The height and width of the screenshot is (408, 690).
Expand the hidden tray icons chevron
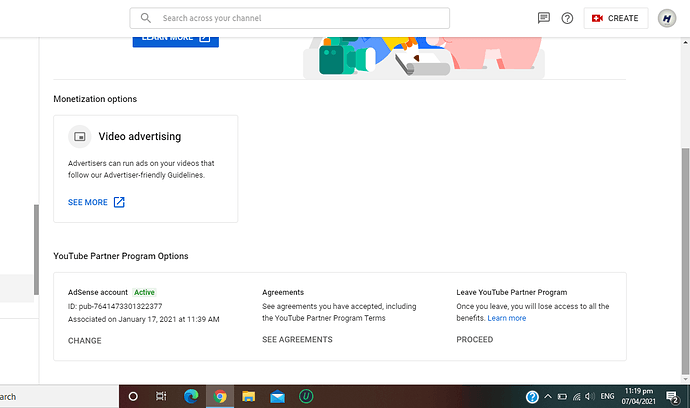pyautogui.click(x=548, y=397)
